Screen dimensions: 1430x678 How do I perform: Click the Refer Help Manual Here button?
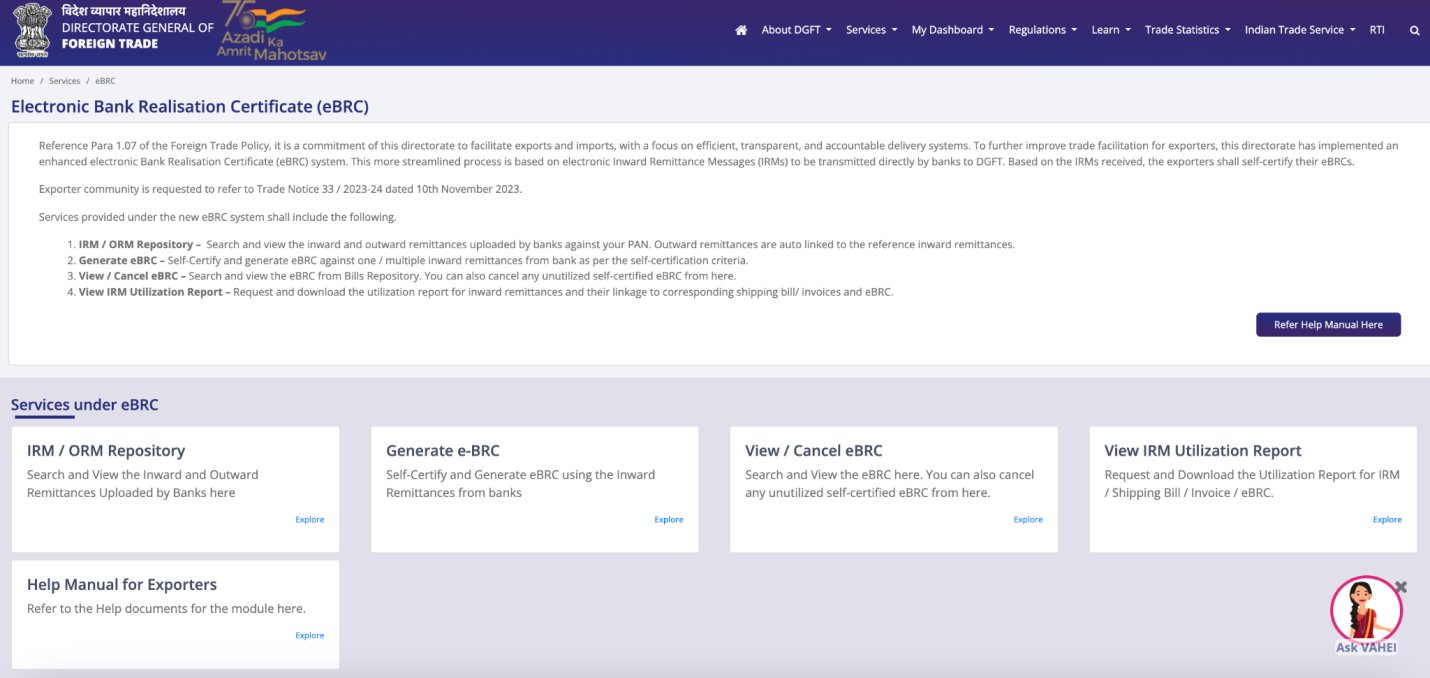(x=1328, y=325)
